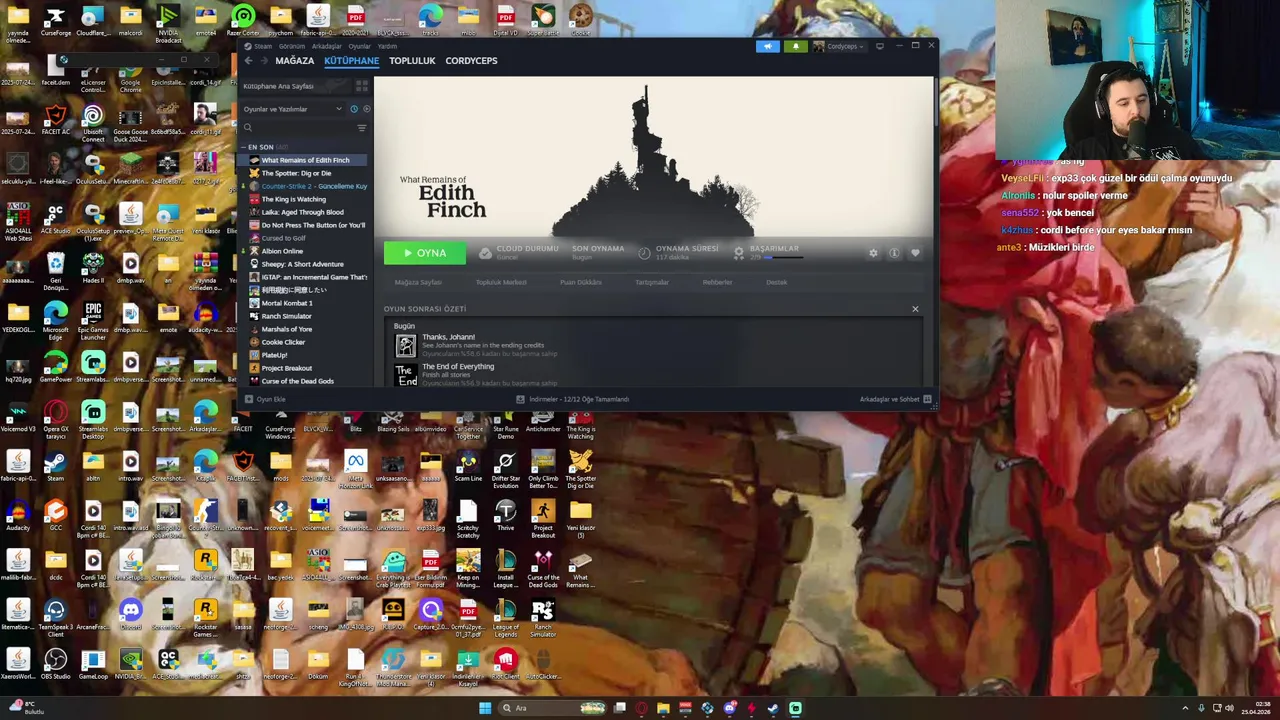Open the Destek link

[777, 282]
